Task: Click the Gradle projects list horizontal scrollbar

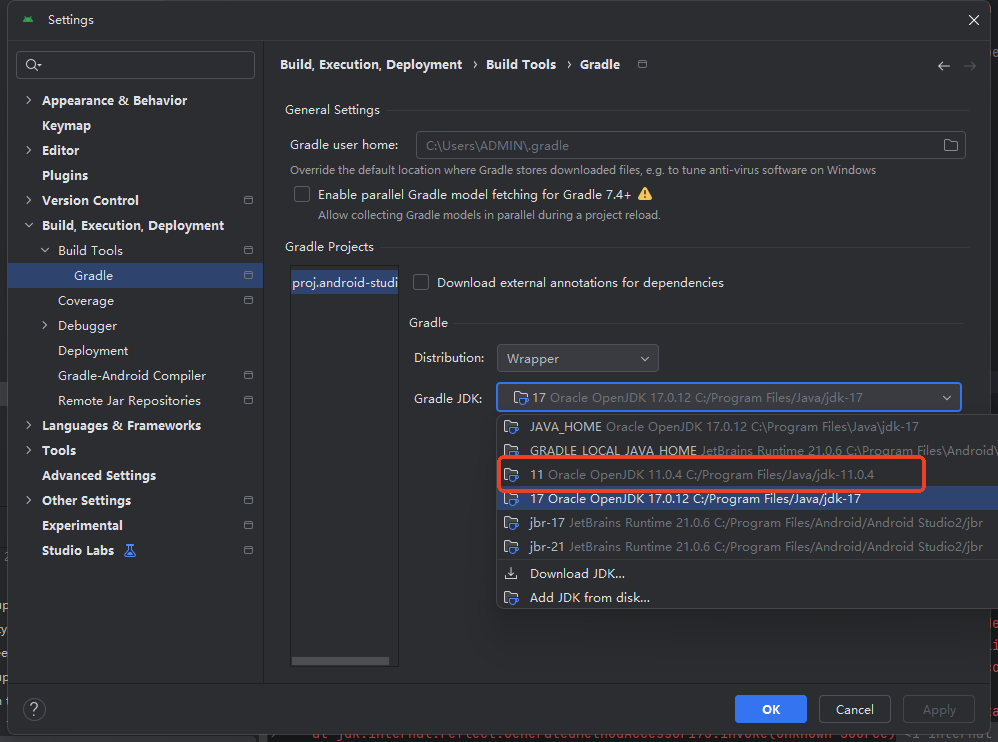Action: point(341,661)
